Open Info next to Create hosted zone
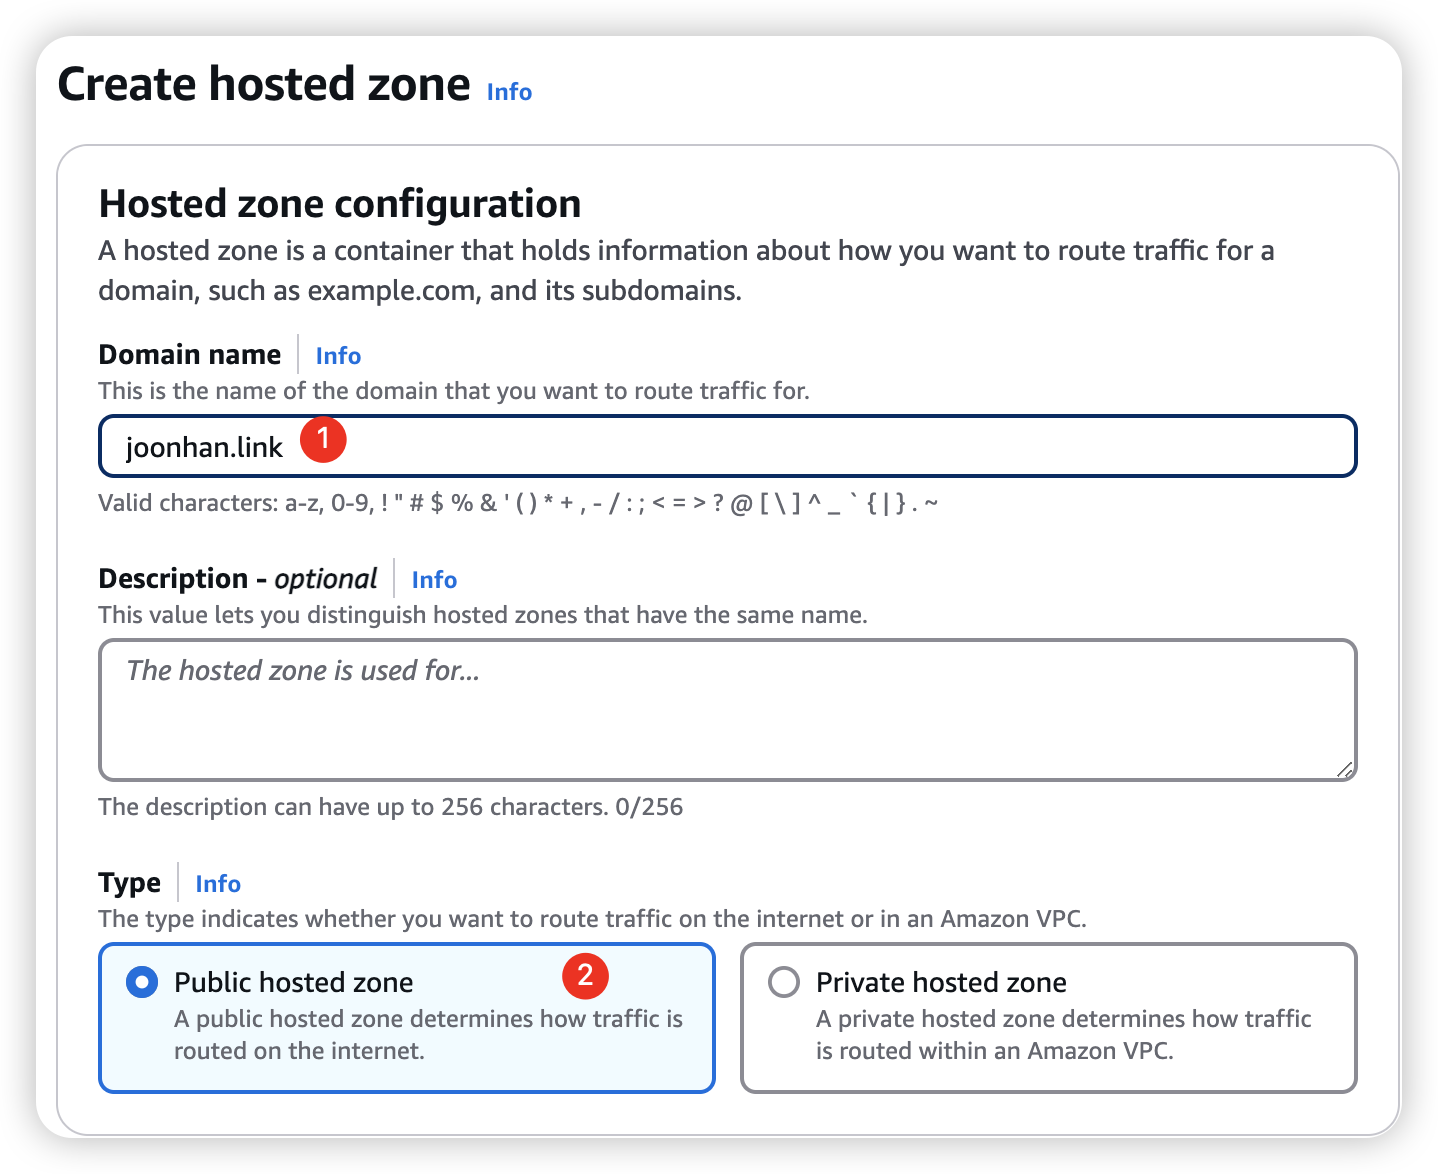The image size is (1438, 1174). pyautogui.click(x=509, y=92)
